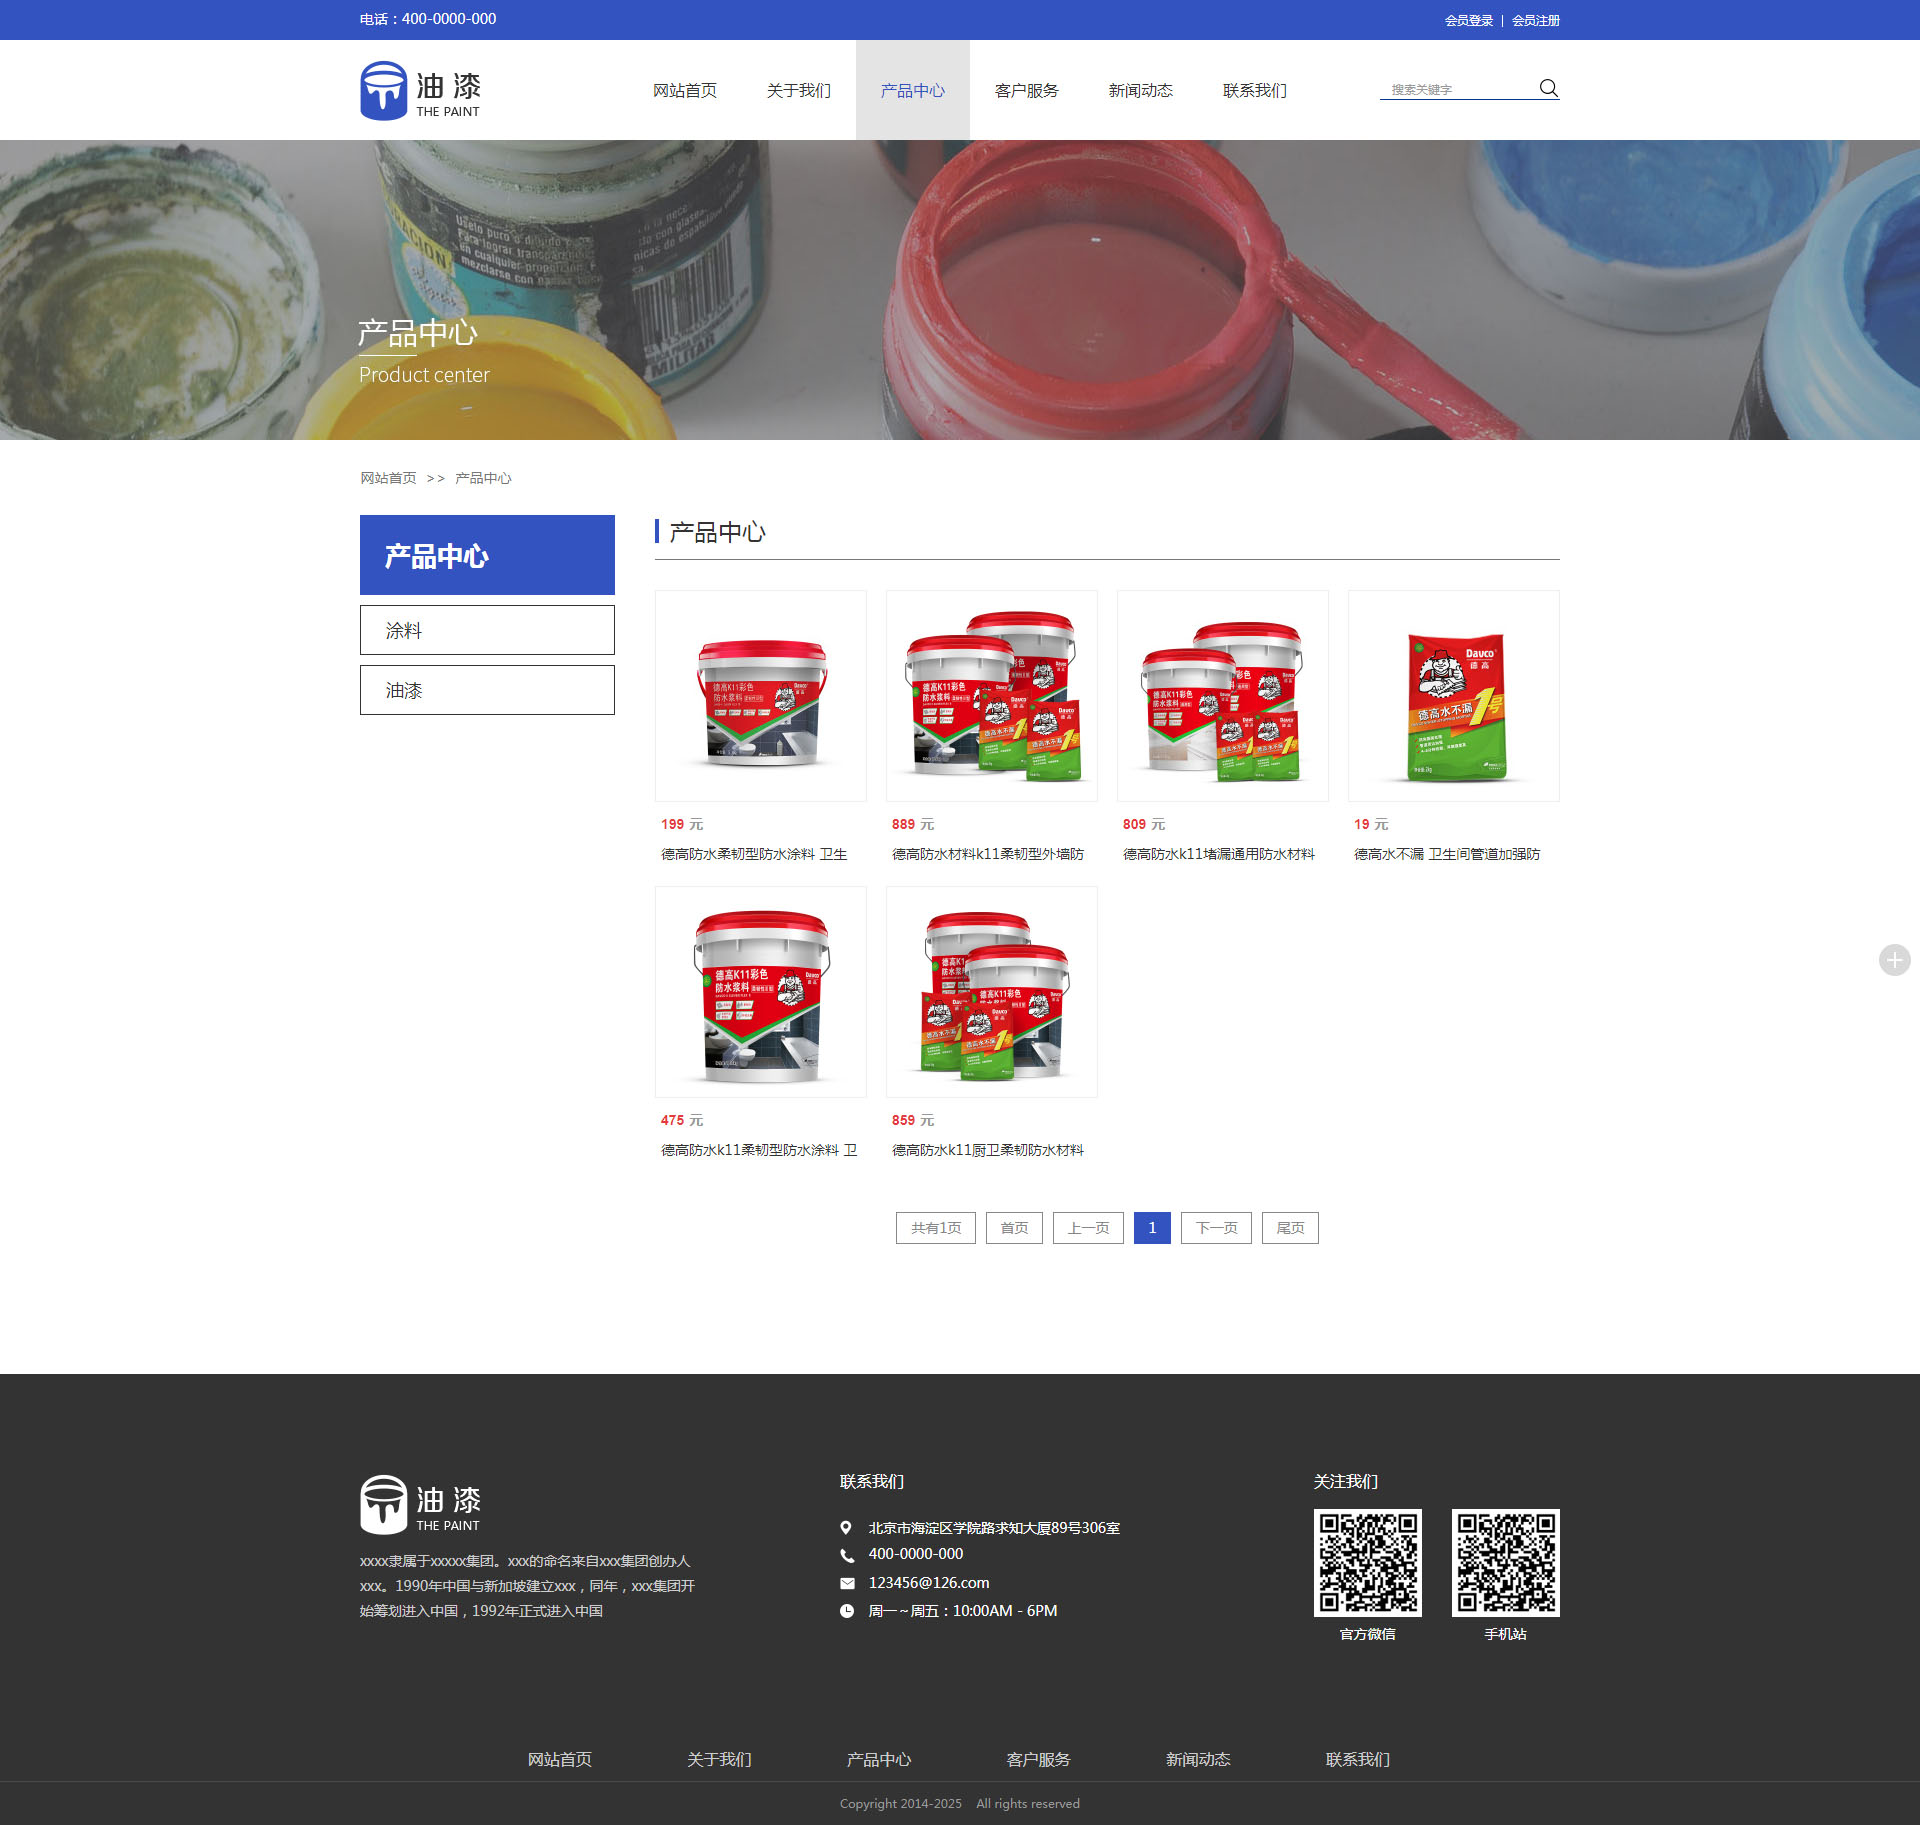
Task: Click the 手机站 QR code
Action: point(1505,1563)
